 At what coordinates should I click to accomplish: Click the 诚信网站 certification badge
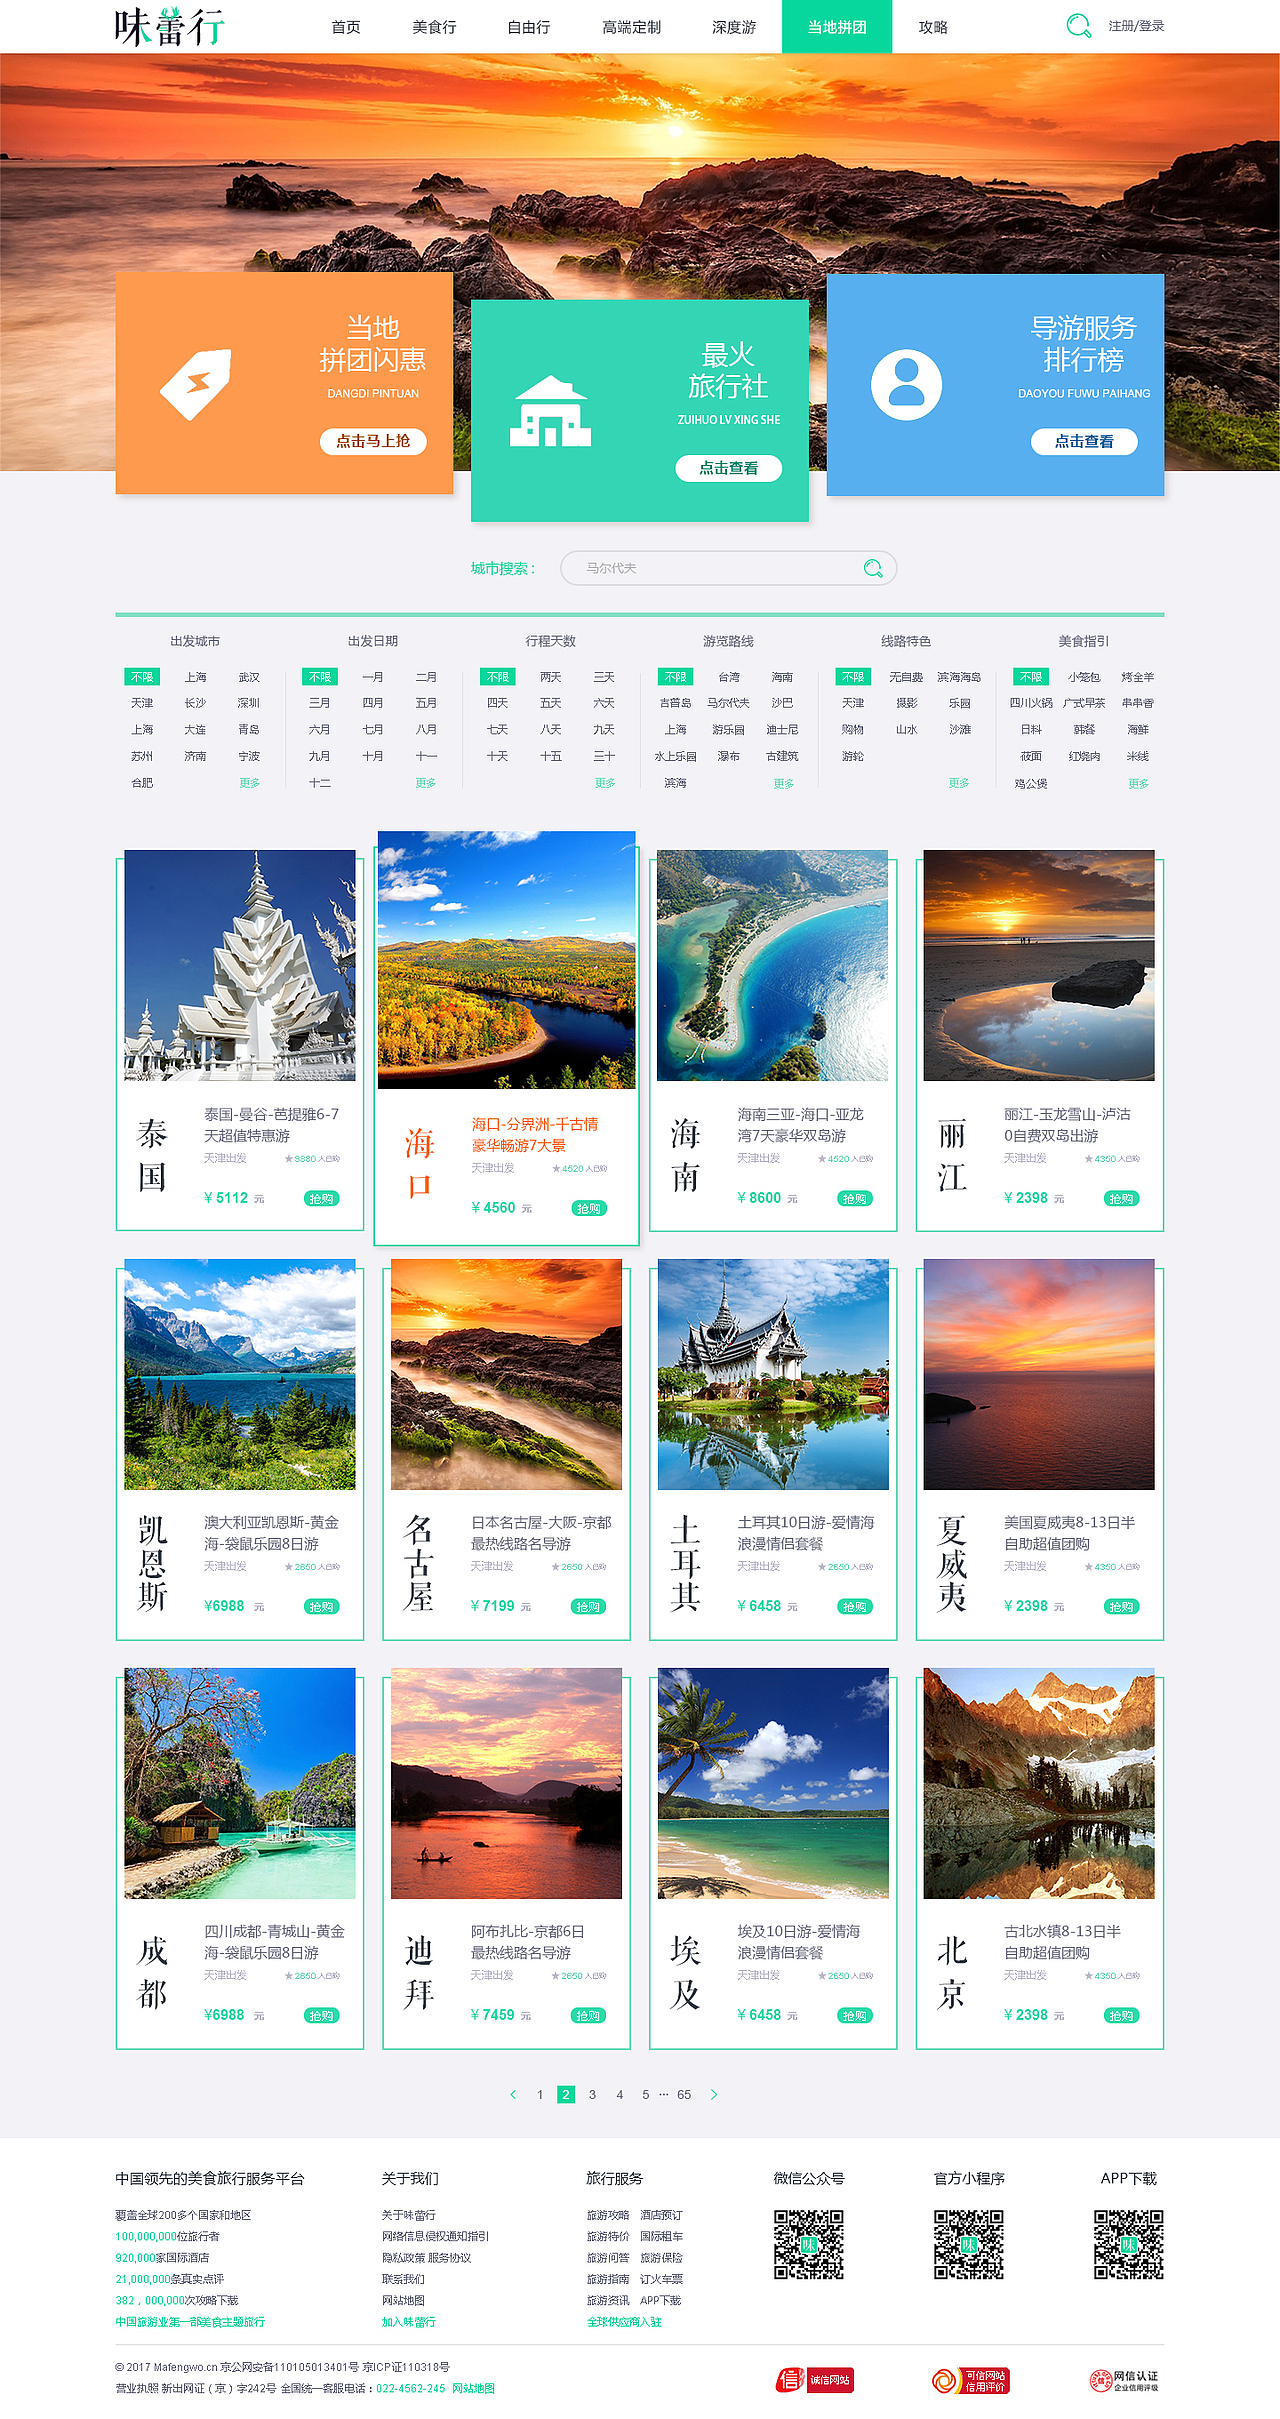click(x=815, y=2380)
